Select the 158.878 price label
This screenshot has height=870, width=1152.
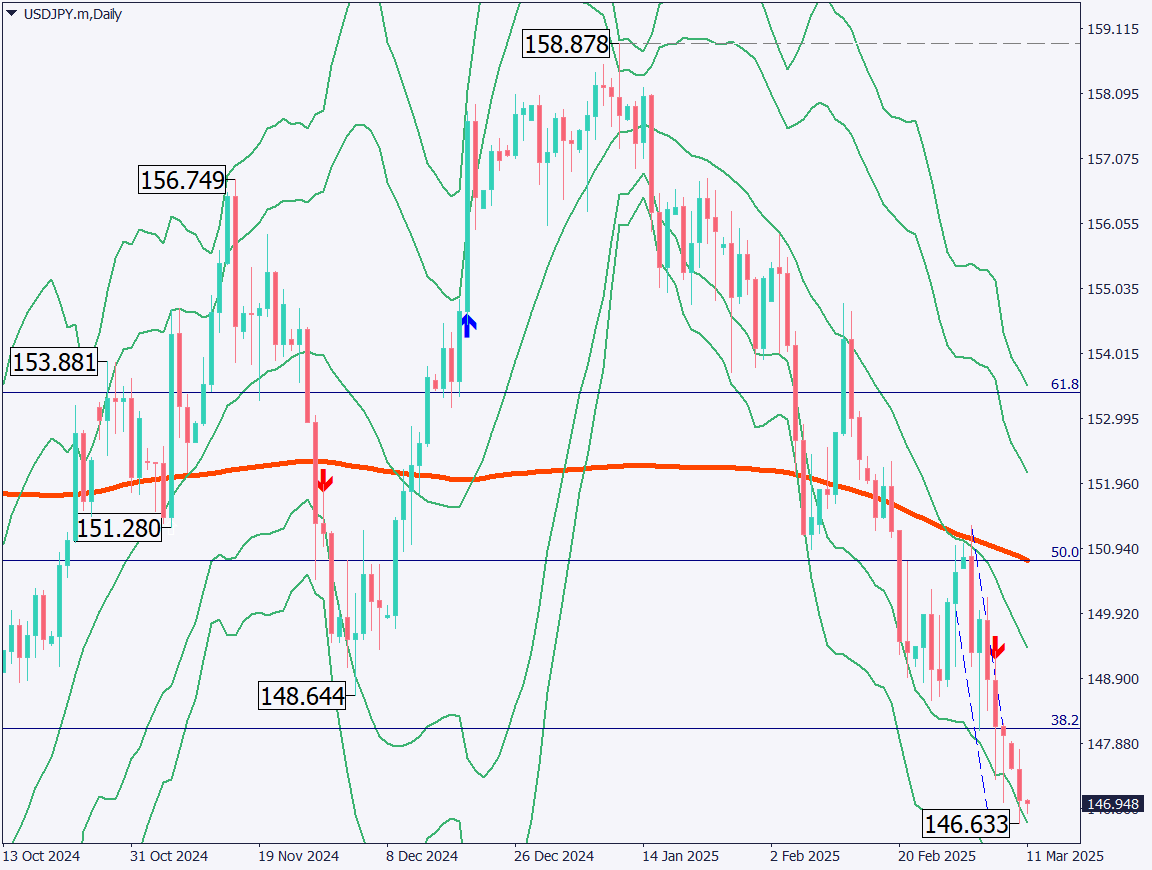tap(568, 45)
